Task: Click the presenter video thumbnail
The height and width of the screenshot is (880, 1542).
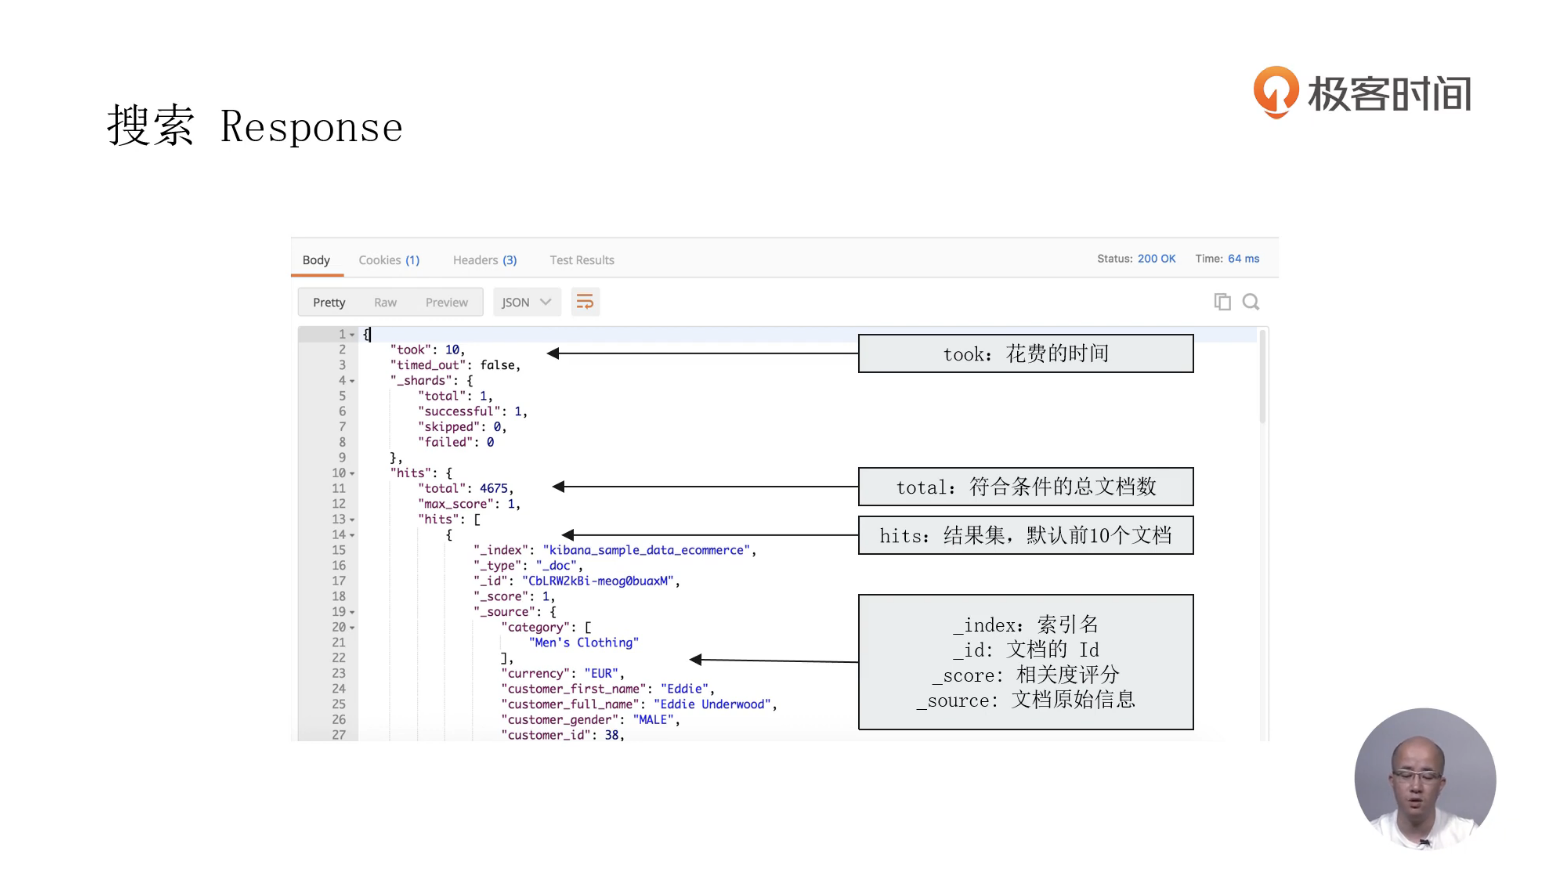Action: pos(1424,778)
